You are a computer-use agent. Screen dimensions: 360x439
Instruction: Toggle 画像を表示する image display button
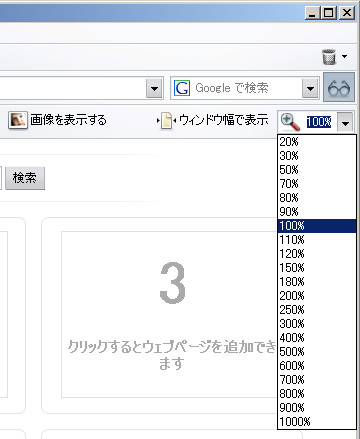(x=57, y=120)
